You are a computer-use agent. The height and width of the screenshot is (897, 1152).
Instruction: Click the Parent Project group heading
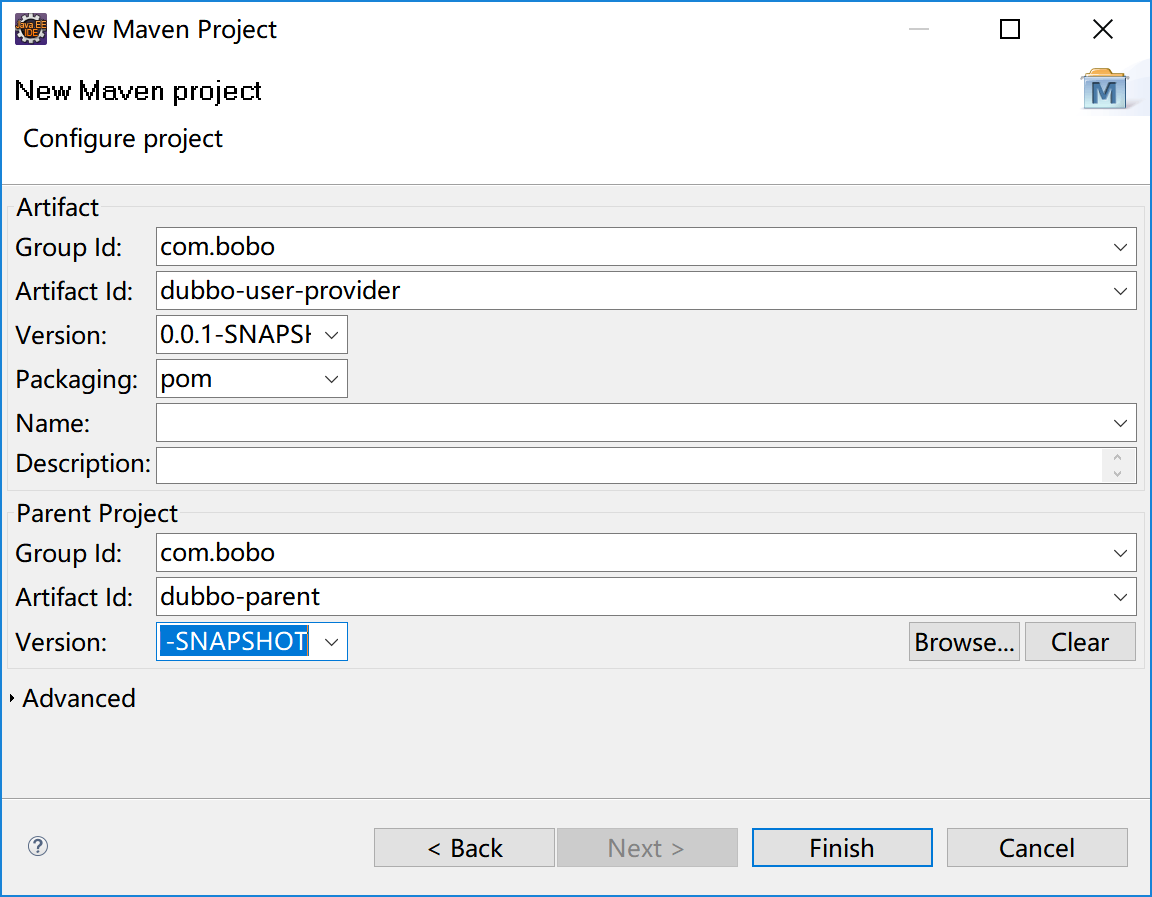(97, 514)
